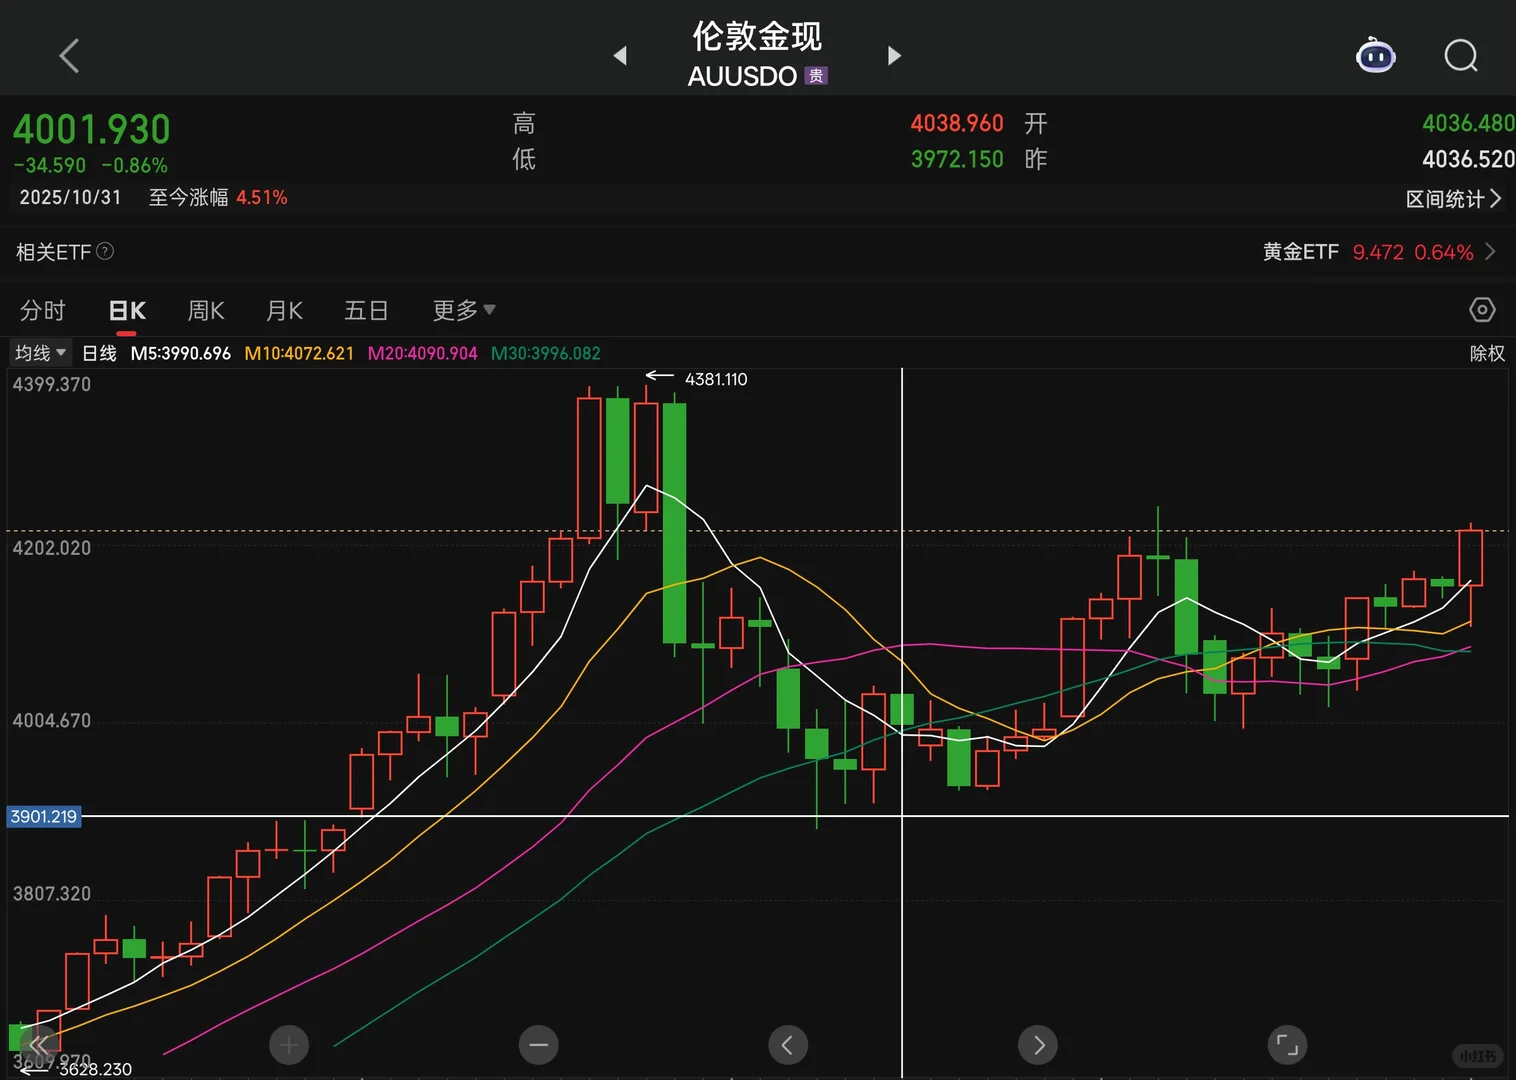1516x1080 pixels.
Task: Open the 黄金ETF quote link
Action: point(1370,251)
